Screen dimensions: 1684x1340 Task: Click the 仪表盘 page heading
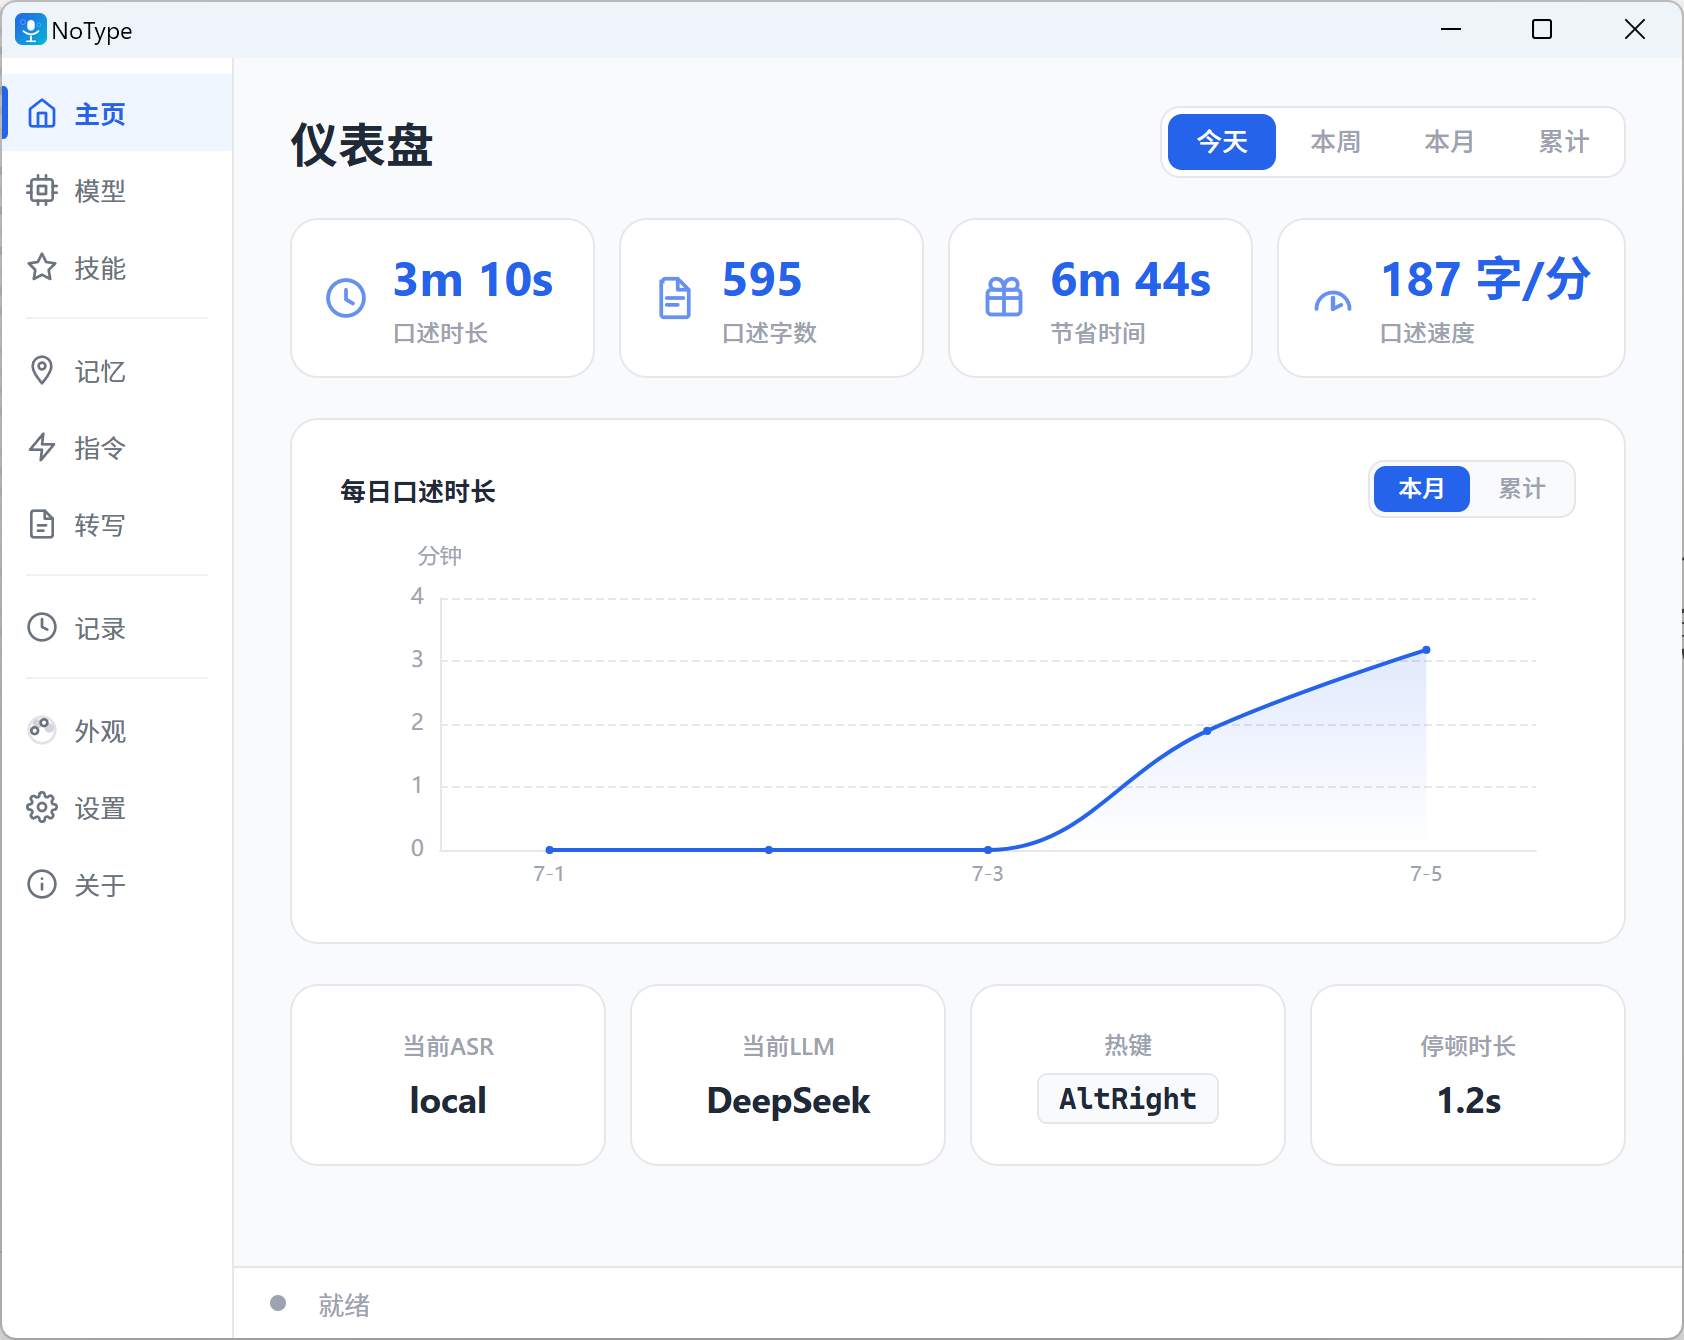362,146
